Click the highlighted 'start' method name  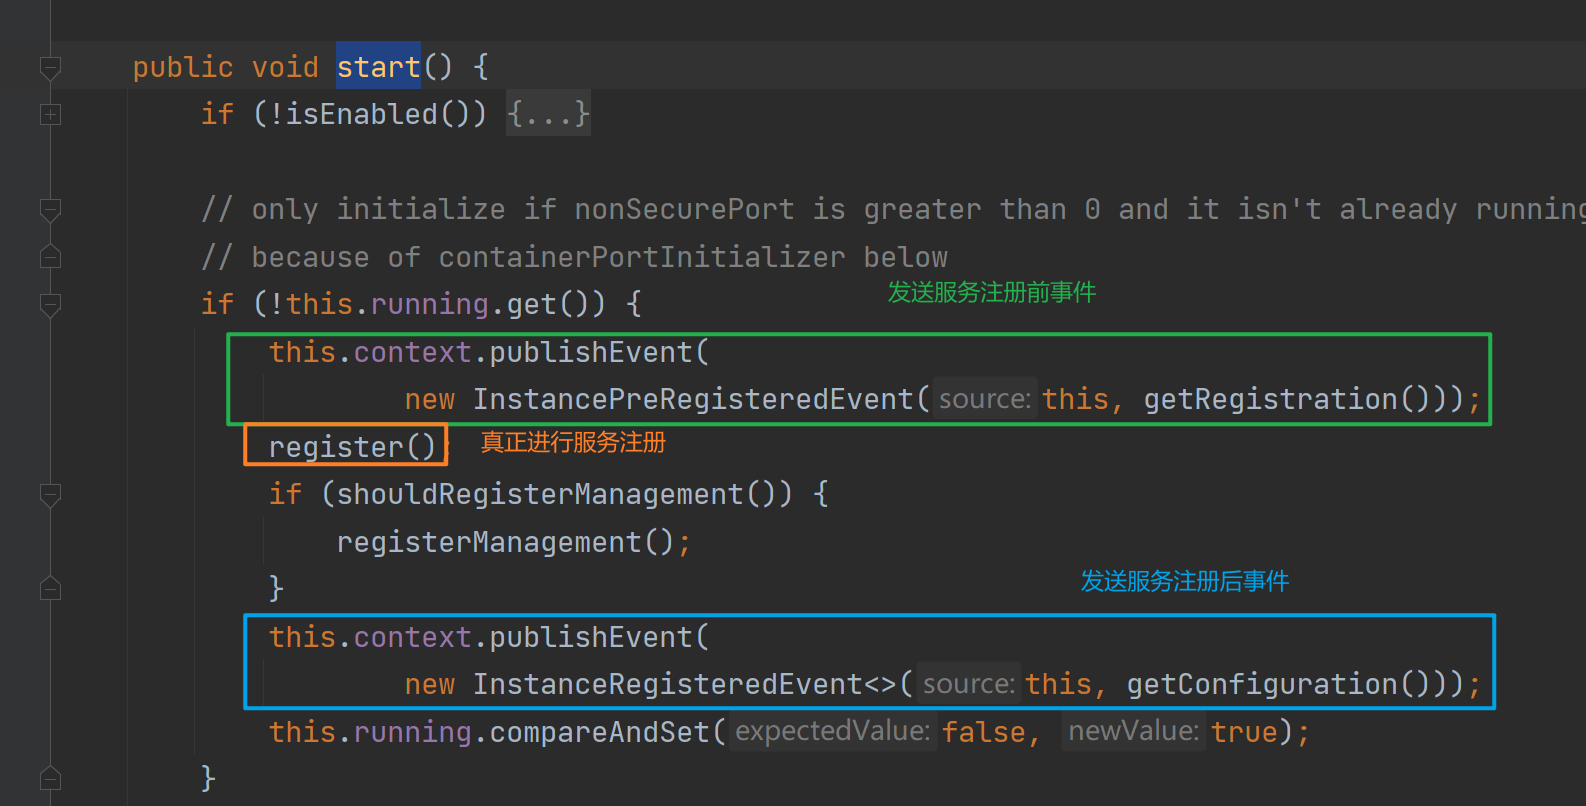coord(378,67)
